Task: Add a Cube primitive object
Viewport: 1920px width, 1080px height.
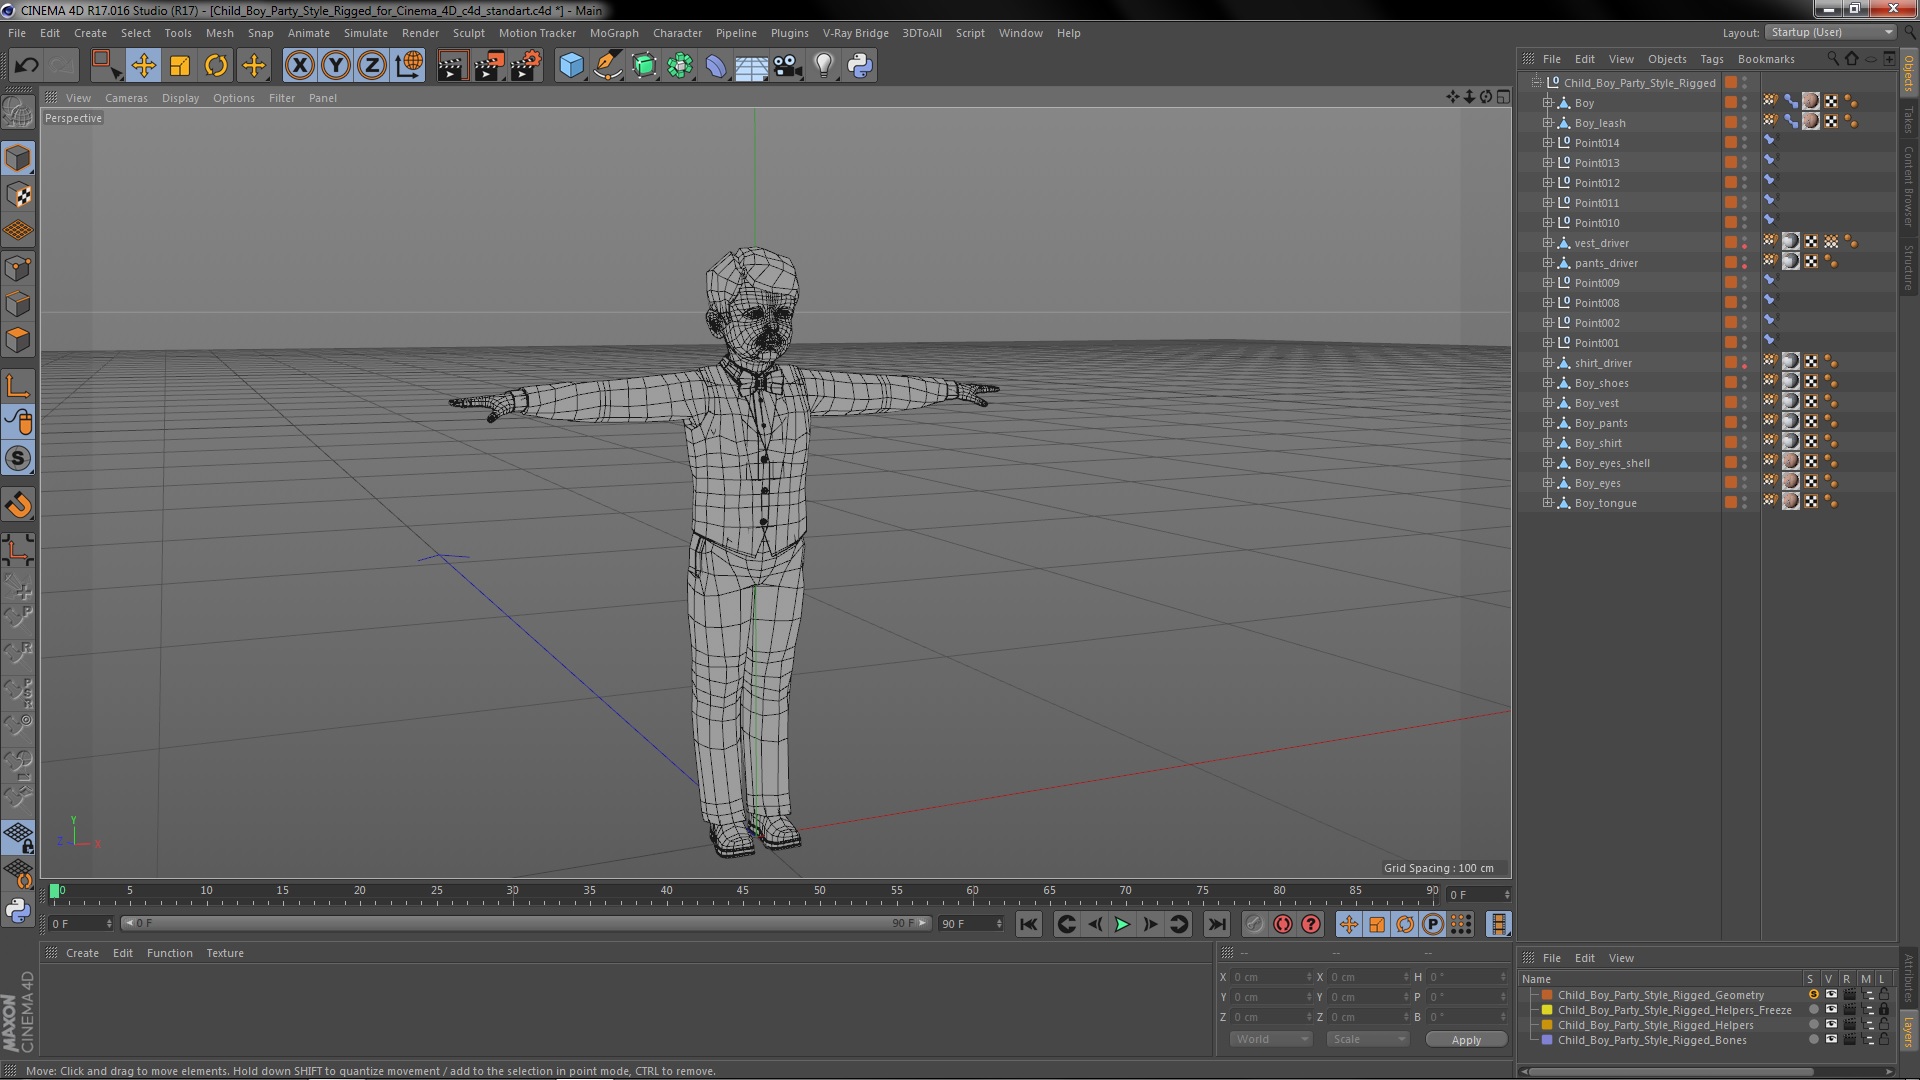Action: [x=571, y=66]
